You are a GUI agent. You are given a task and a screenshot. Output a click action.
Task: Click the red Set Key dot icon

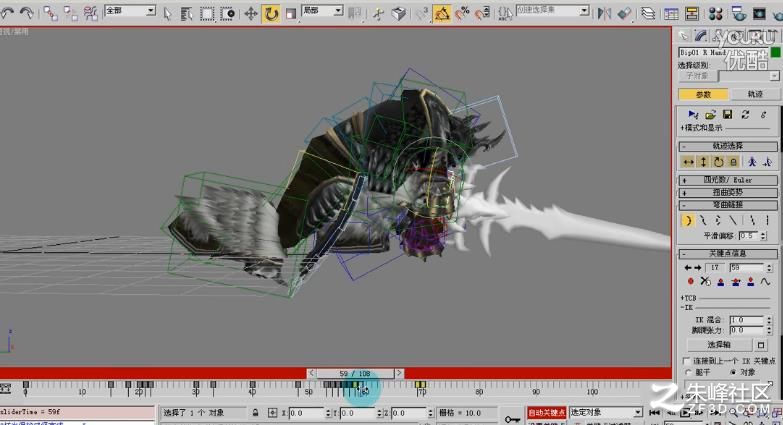point(691,282)
